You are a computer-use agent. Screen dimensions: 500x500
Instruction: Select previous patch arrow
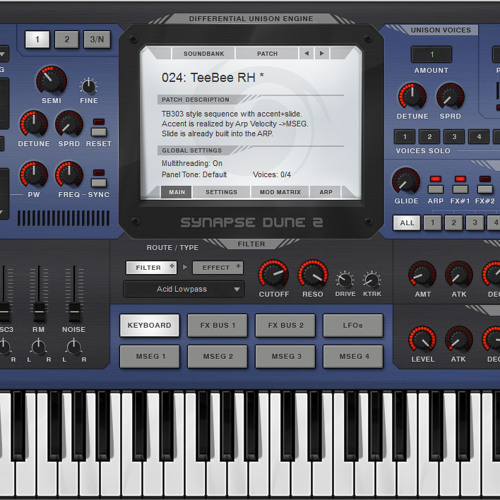click(306, 53)
